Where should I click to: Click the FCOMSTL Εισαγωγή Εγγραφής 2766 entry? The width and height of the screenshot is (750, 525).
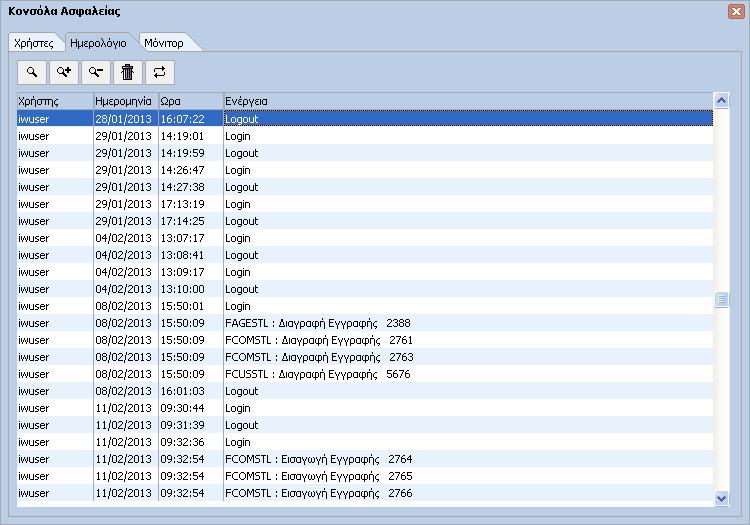tap(365, 493)
